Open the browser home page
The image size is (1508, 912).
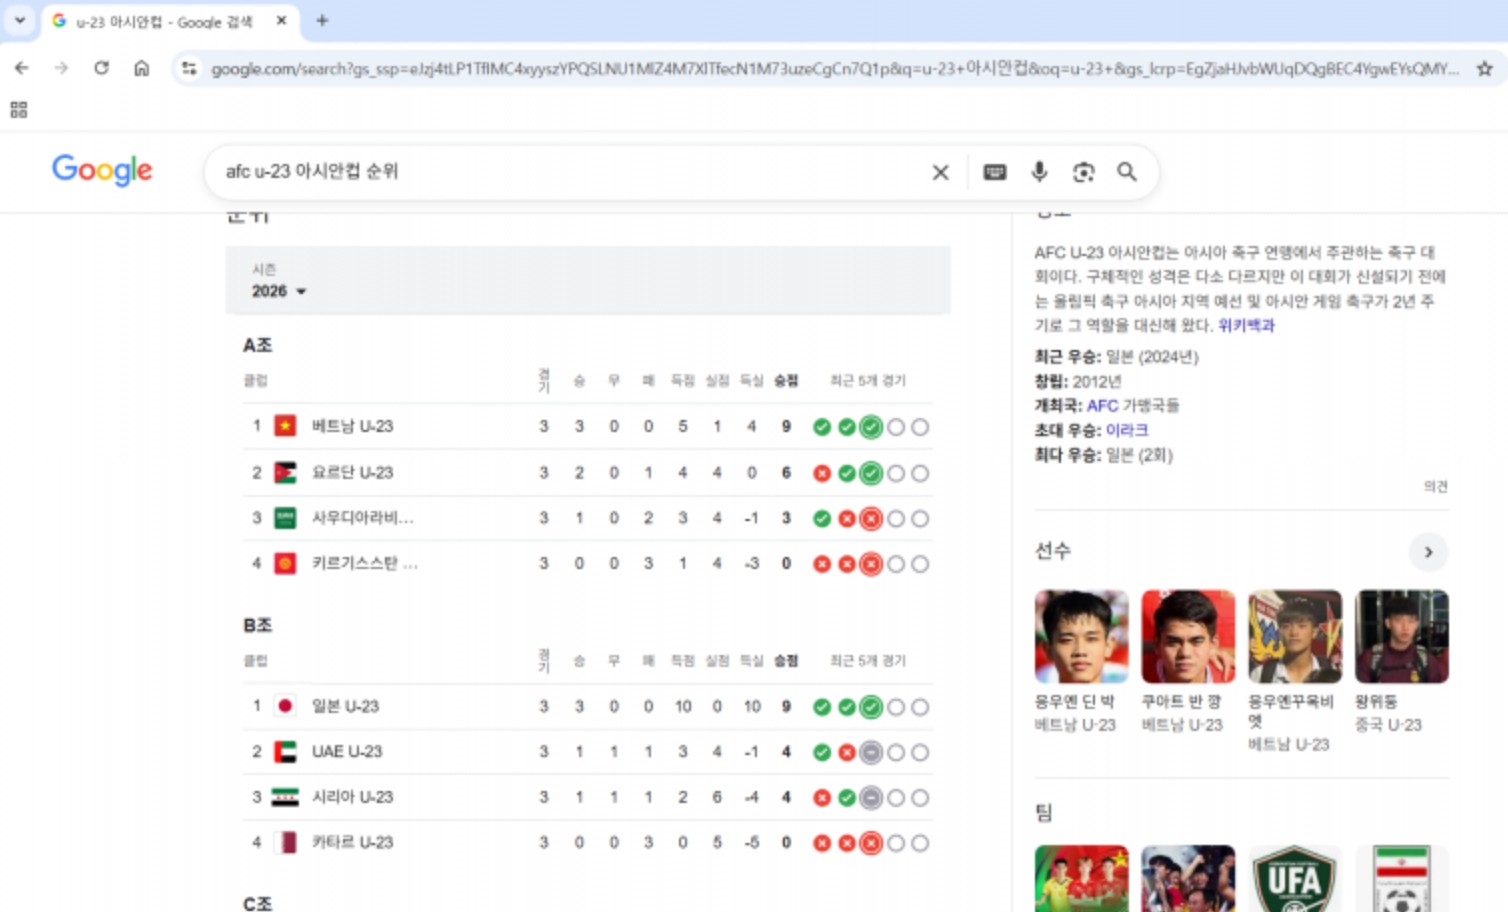point(142,68)
